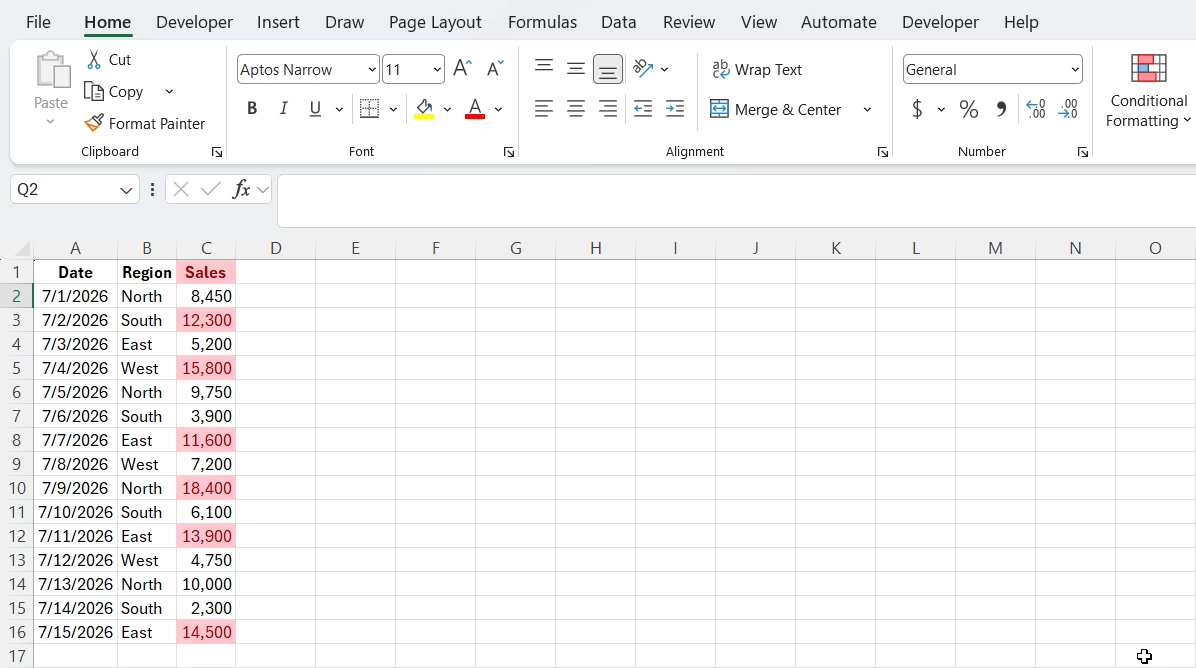Open Alignment group dialog launcher

[883, 153]
